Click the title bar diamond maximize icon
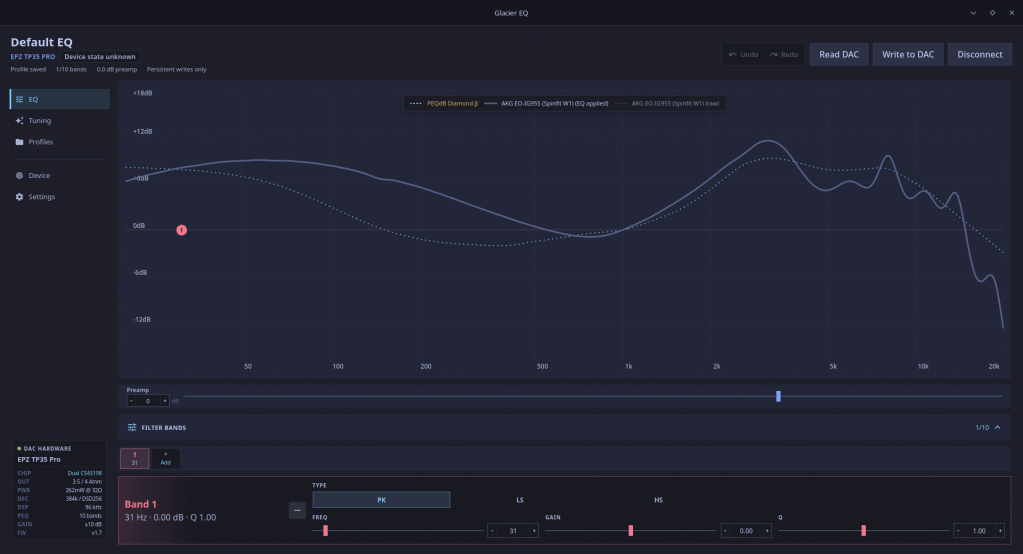 coord(992,13)
